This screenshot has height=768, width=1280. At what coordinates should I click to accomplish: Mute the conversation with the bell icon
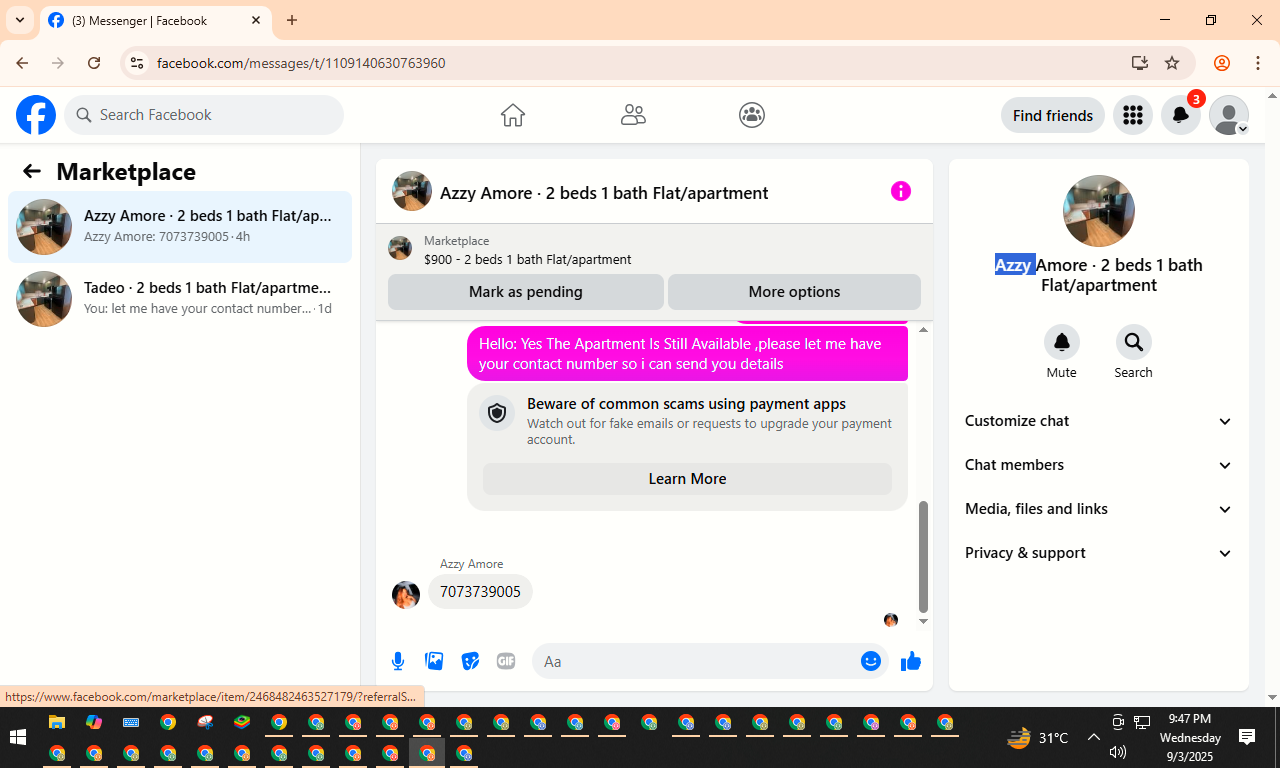(x=1062, y=342)
